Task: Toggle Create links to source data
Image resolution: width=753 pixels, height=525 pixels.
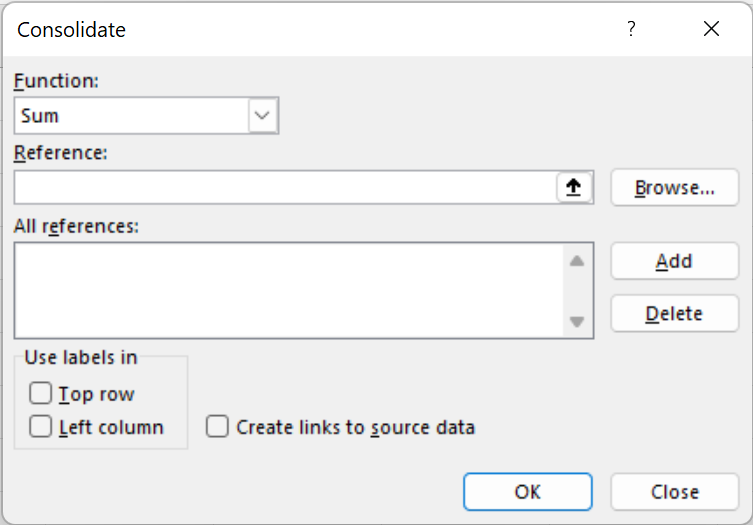Action: click(217, 427)
